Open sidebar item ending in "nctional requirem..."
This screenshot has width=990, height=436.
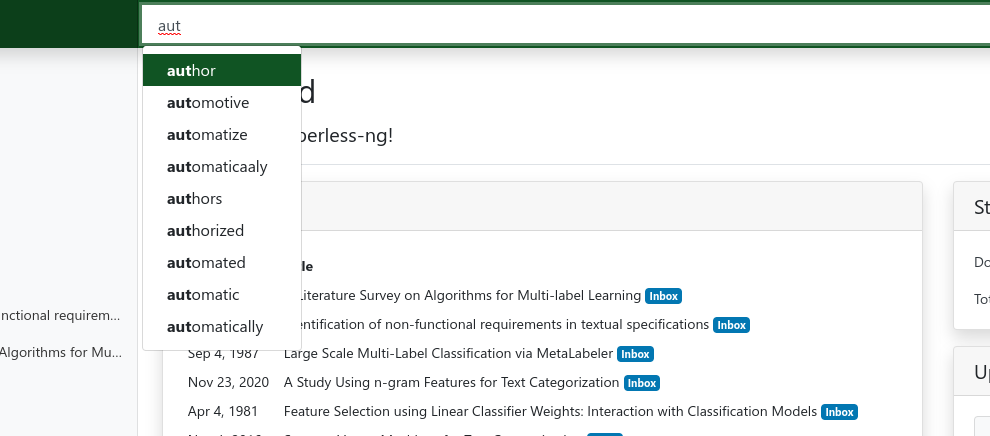tap(60, 317)
